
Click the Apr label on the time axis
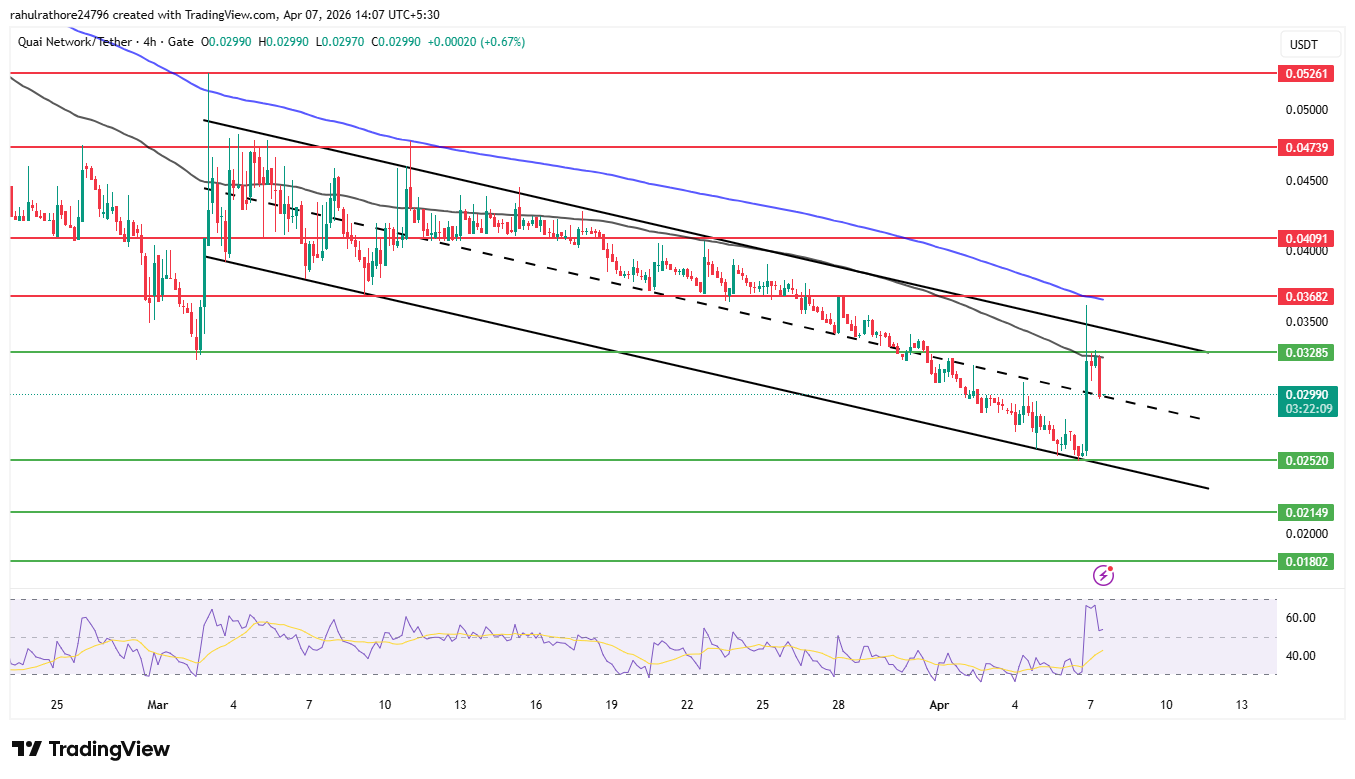pos(938,705)
